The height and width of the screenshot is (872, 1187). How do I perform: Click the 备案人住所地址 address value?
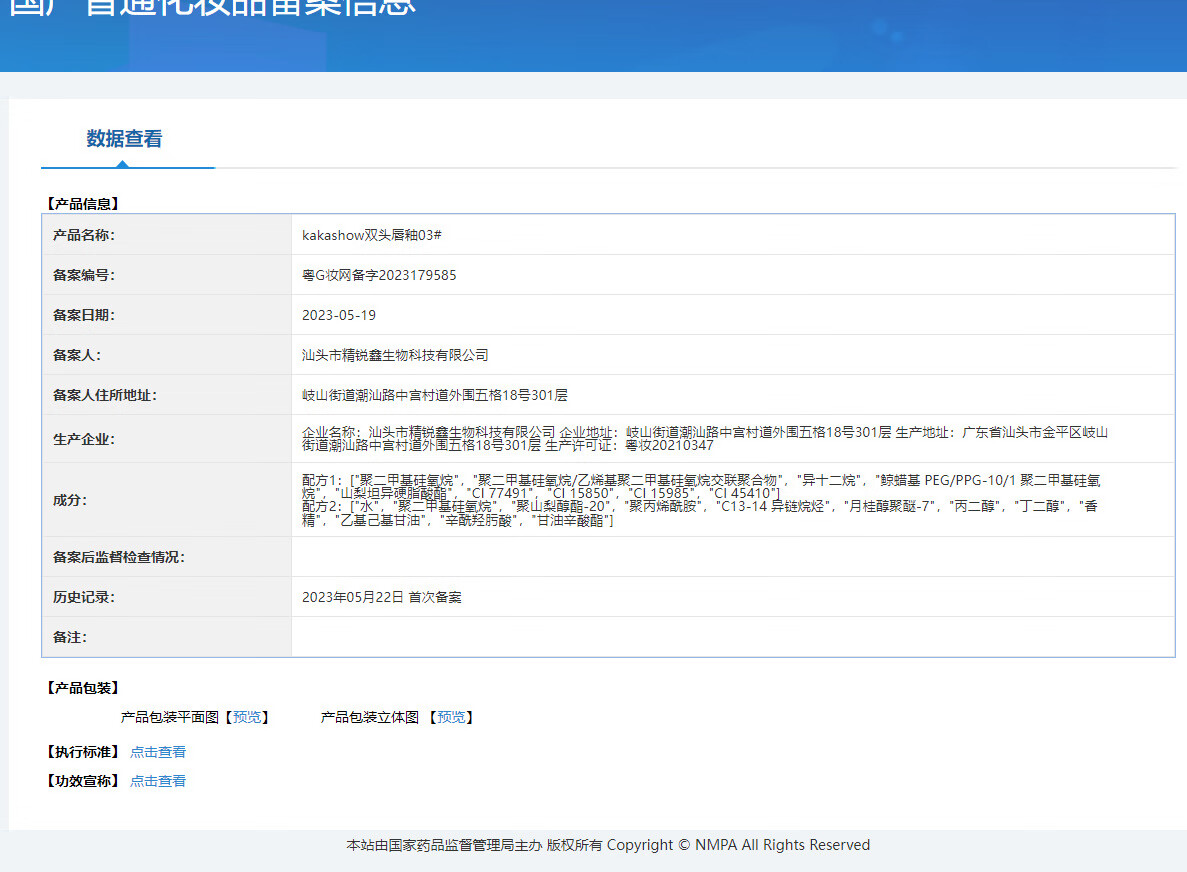[x=435, y=395]
